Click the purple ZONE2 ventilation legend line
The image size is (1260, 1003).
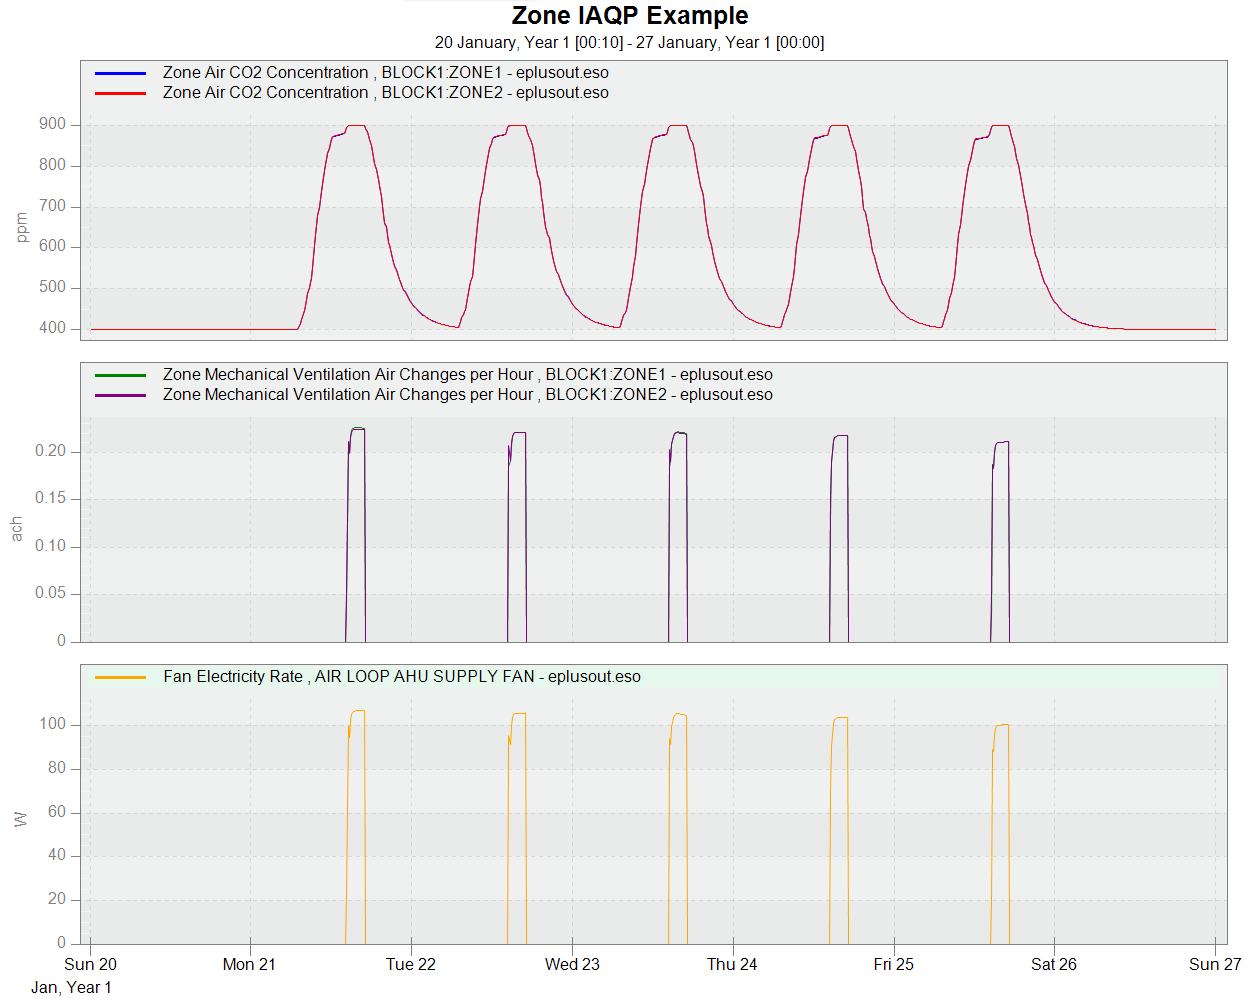pyautogui.click(x=120, y=395)
